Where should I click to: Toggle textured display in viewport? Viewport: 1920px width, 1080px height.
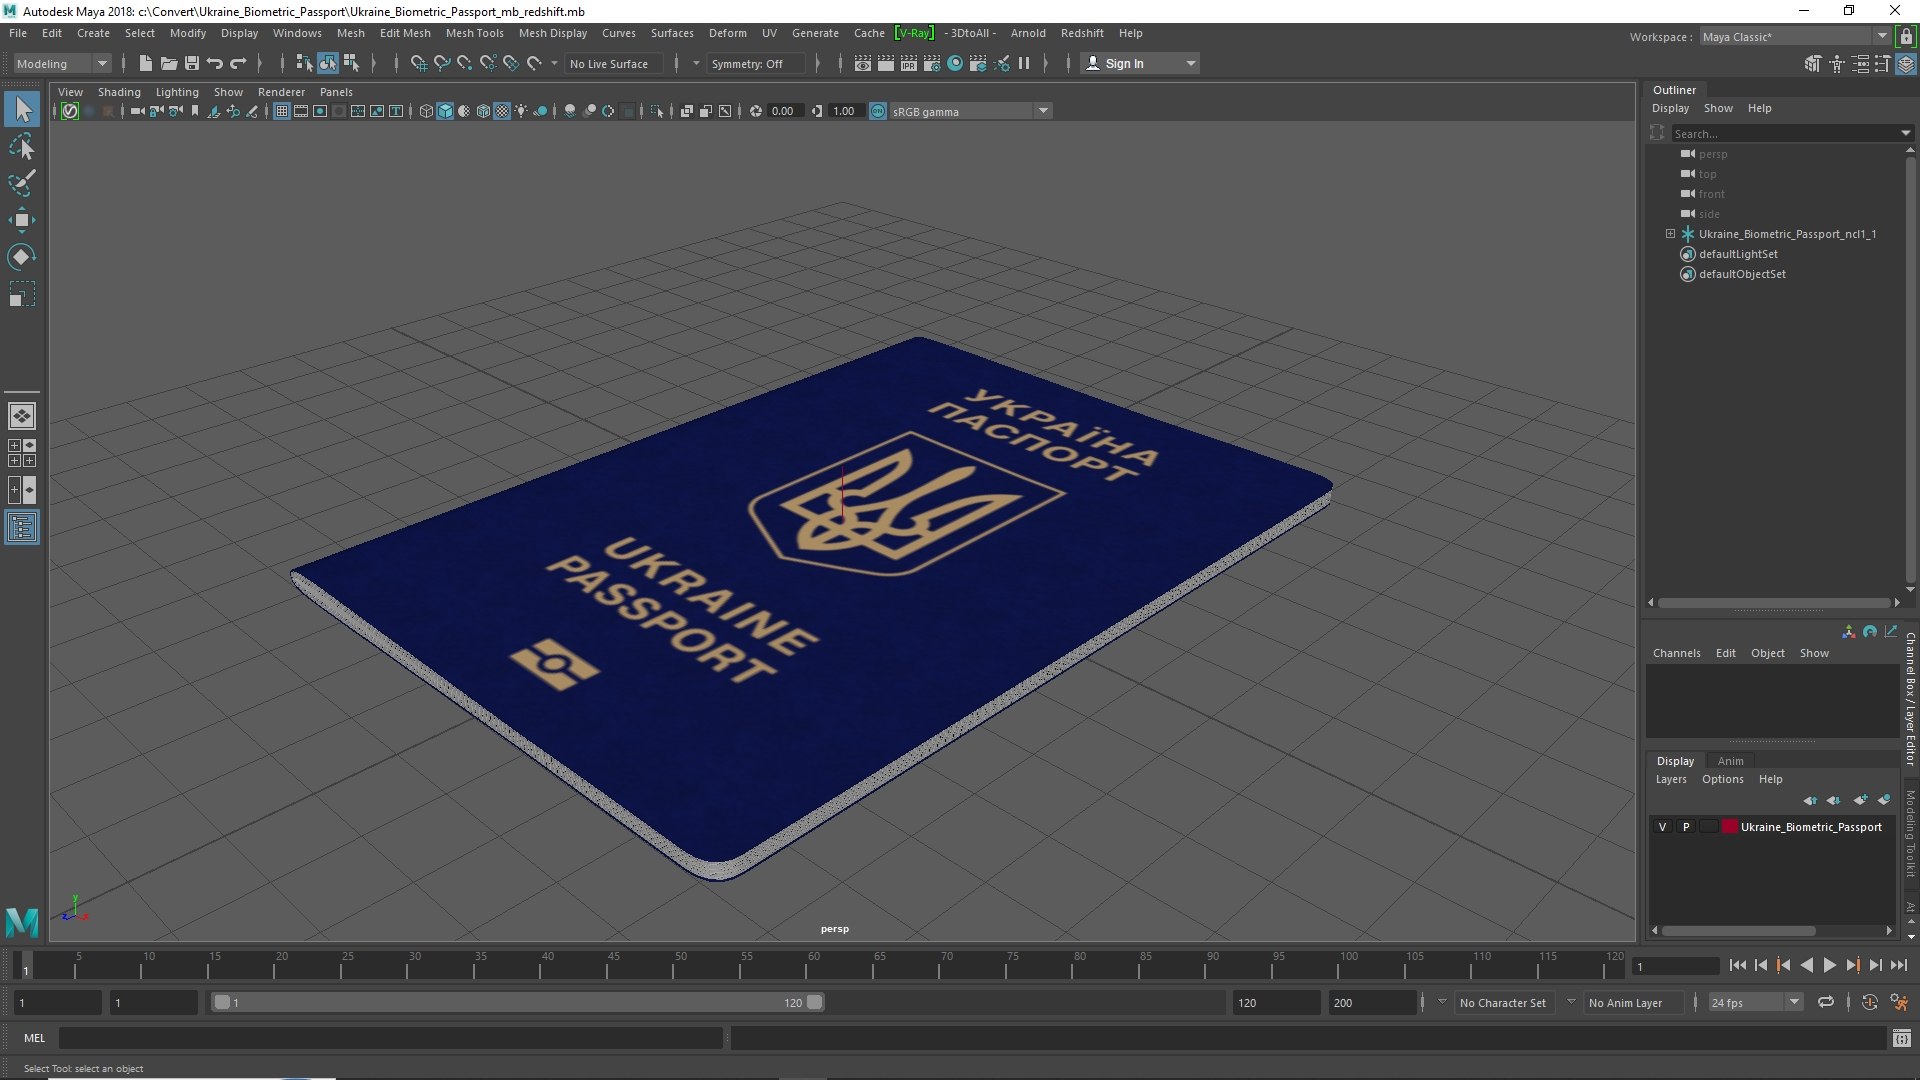click(502, 111)
